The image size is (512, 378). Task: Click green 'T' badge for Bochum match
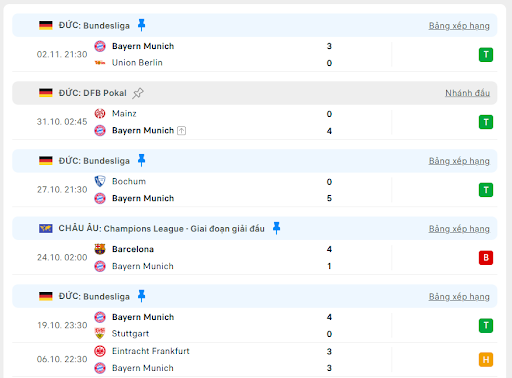click(x=486, y=190)
